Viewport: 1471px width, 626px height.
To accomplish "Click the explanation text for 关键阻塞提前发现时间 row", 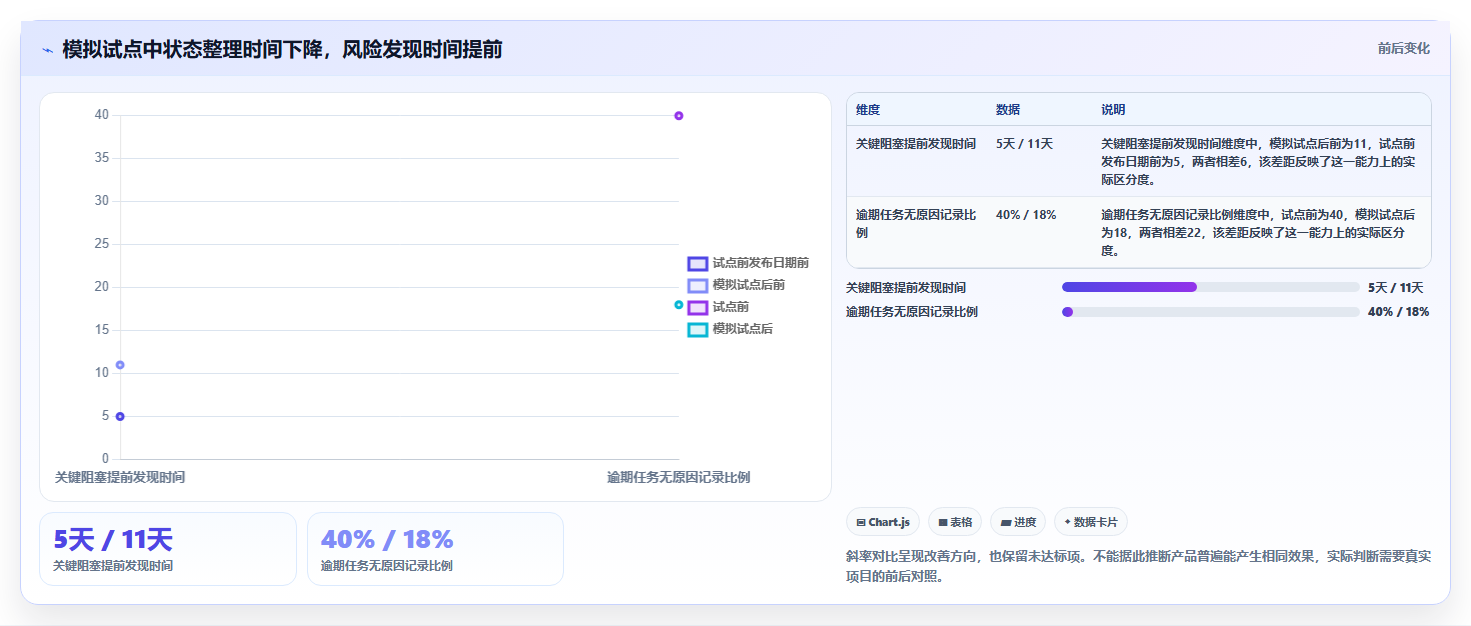I will [1260, 162].
